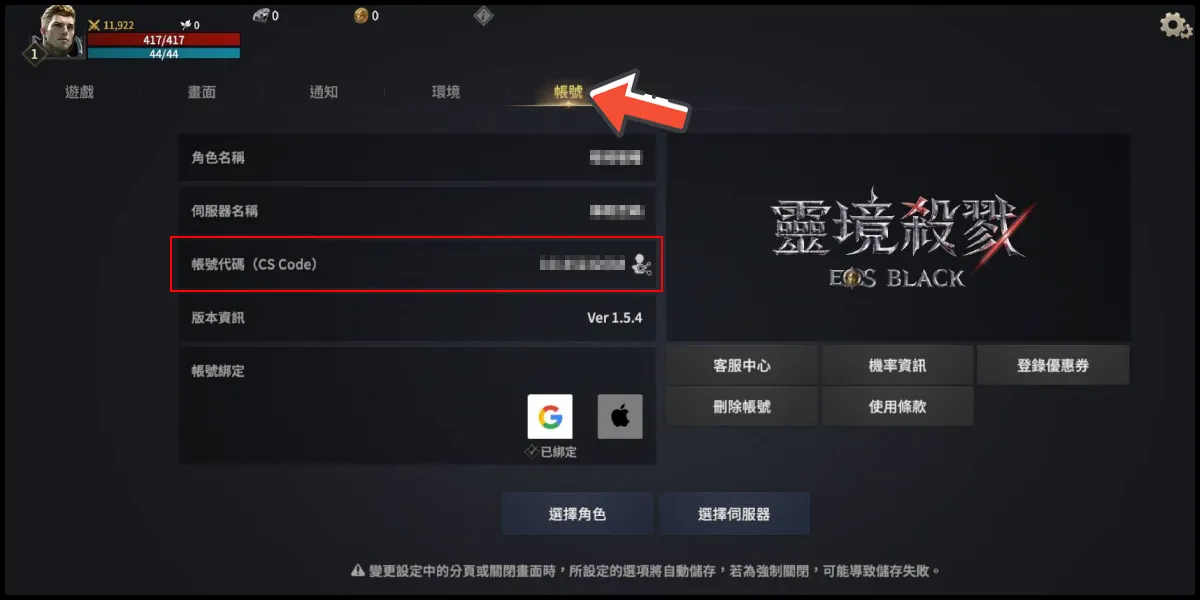This screenshot has height=600, width=1200.
Task: Click the 登錄優惠券 coupon button
Action: pyautogui.click(x=1053, y=365)
